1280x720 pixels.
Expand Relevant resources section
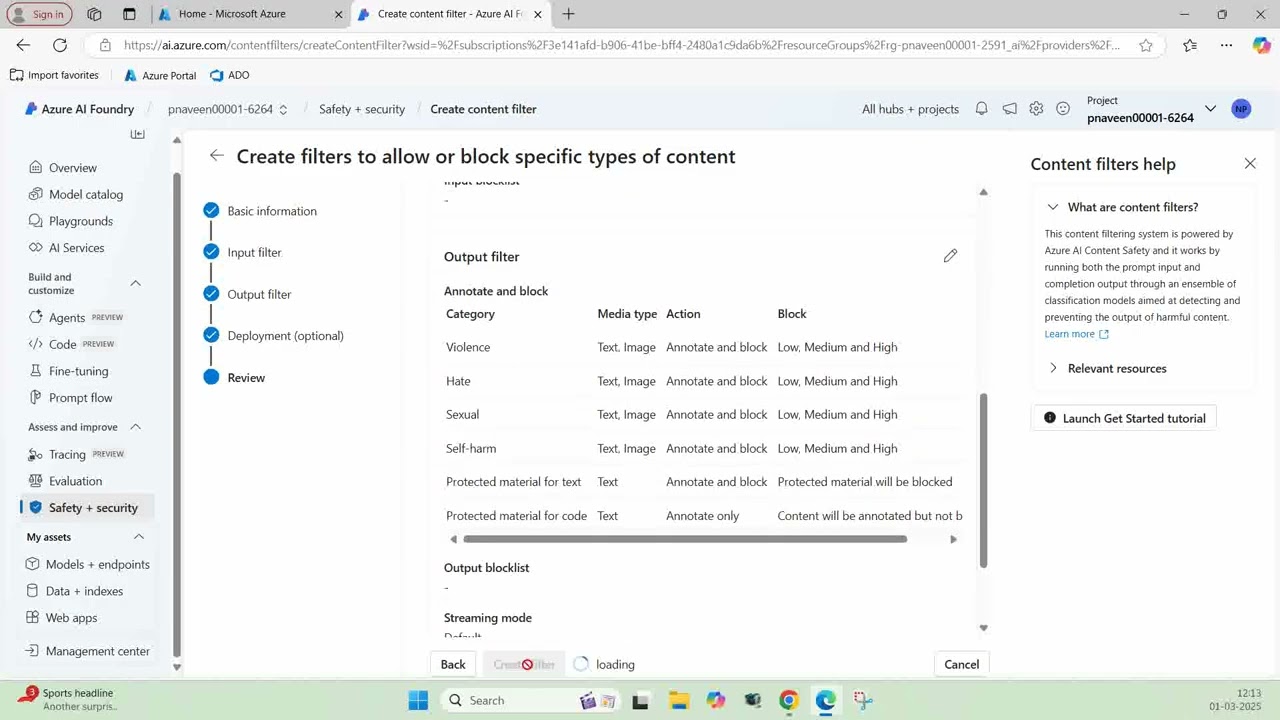point(1053,368)
